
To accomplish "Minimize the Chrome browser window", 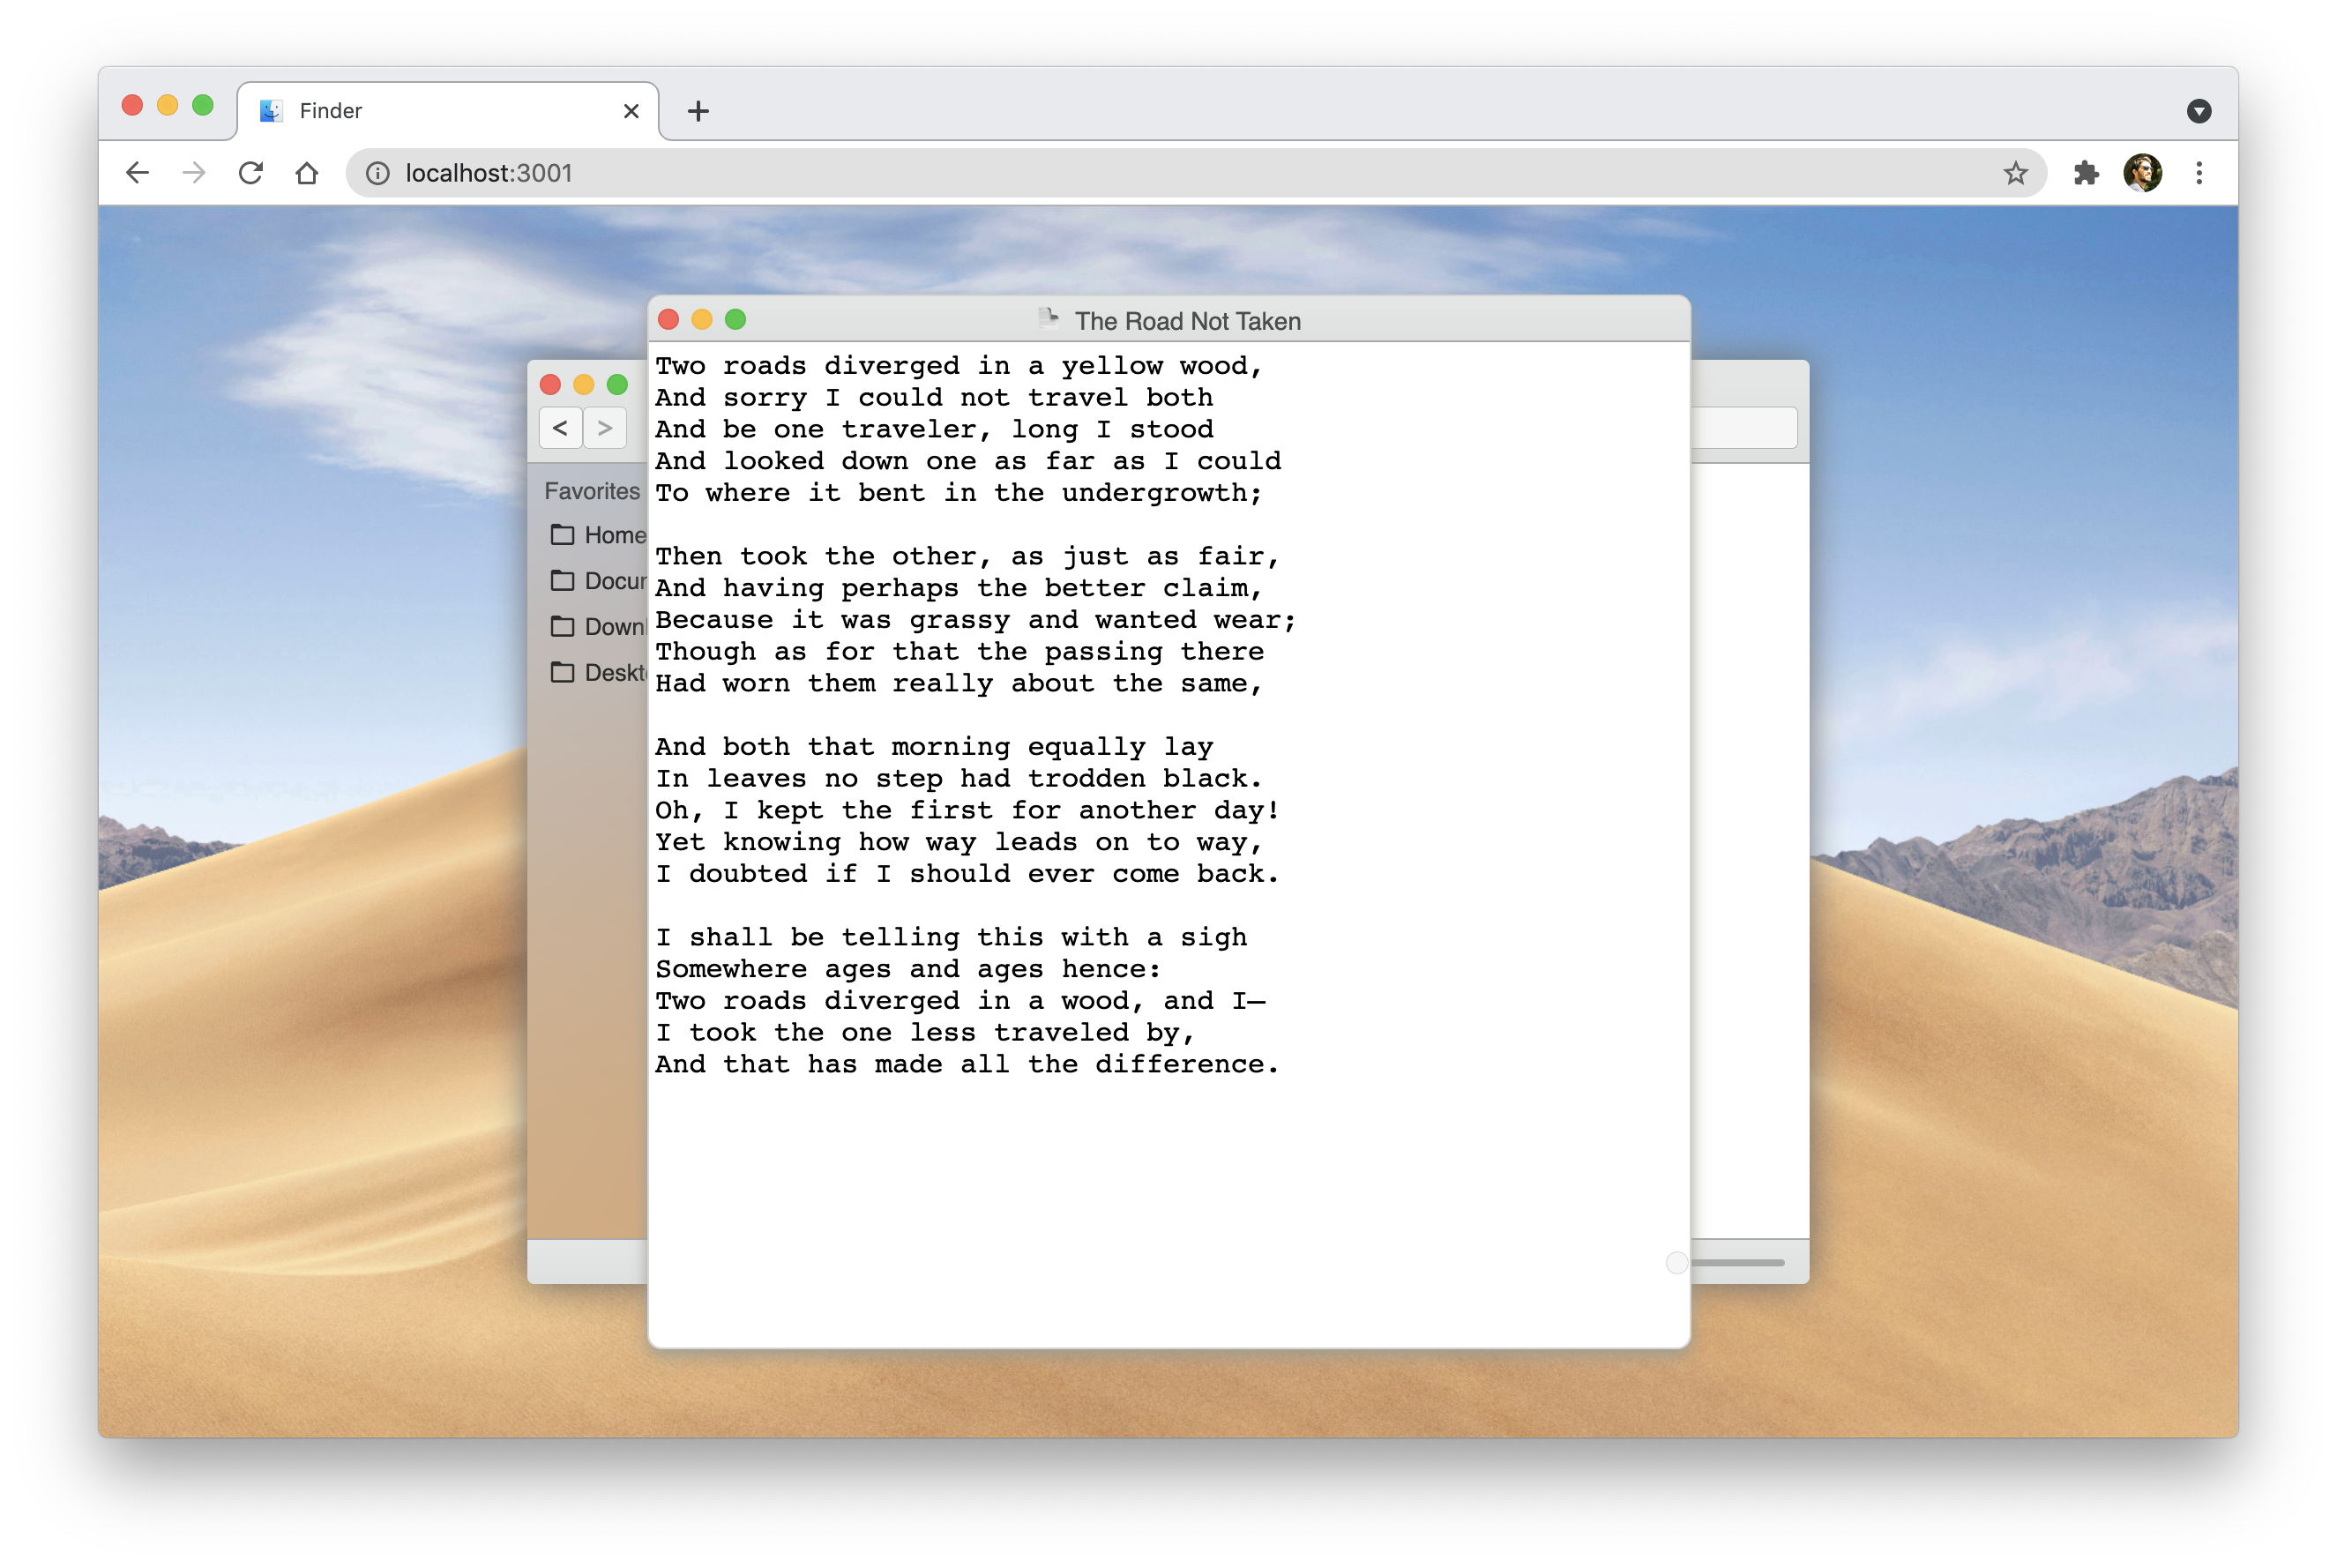I will (x=168, y=105).
